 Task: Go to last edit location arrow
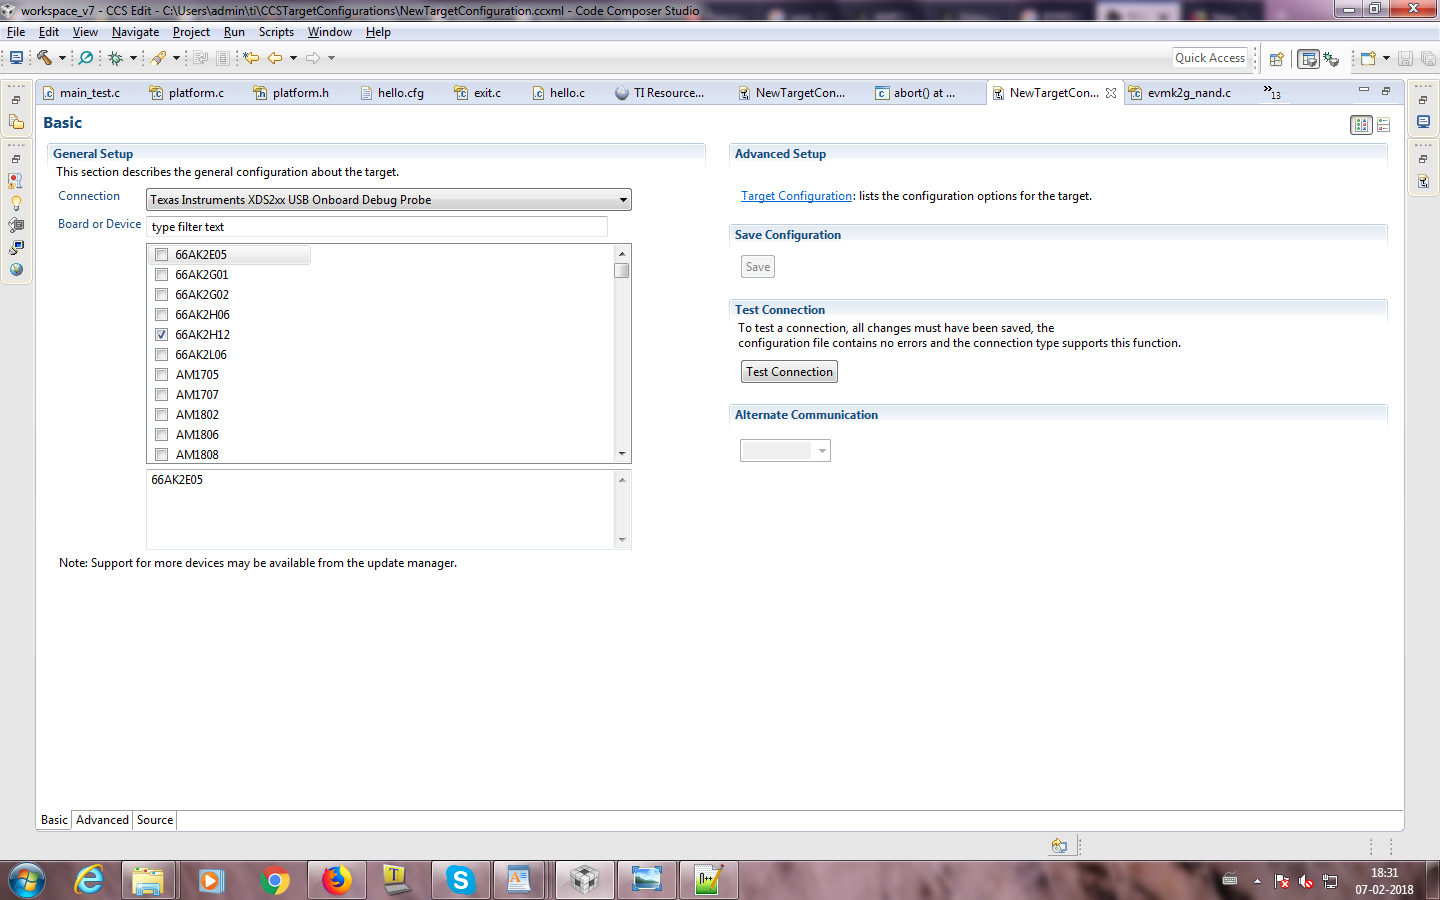(251, 58)
